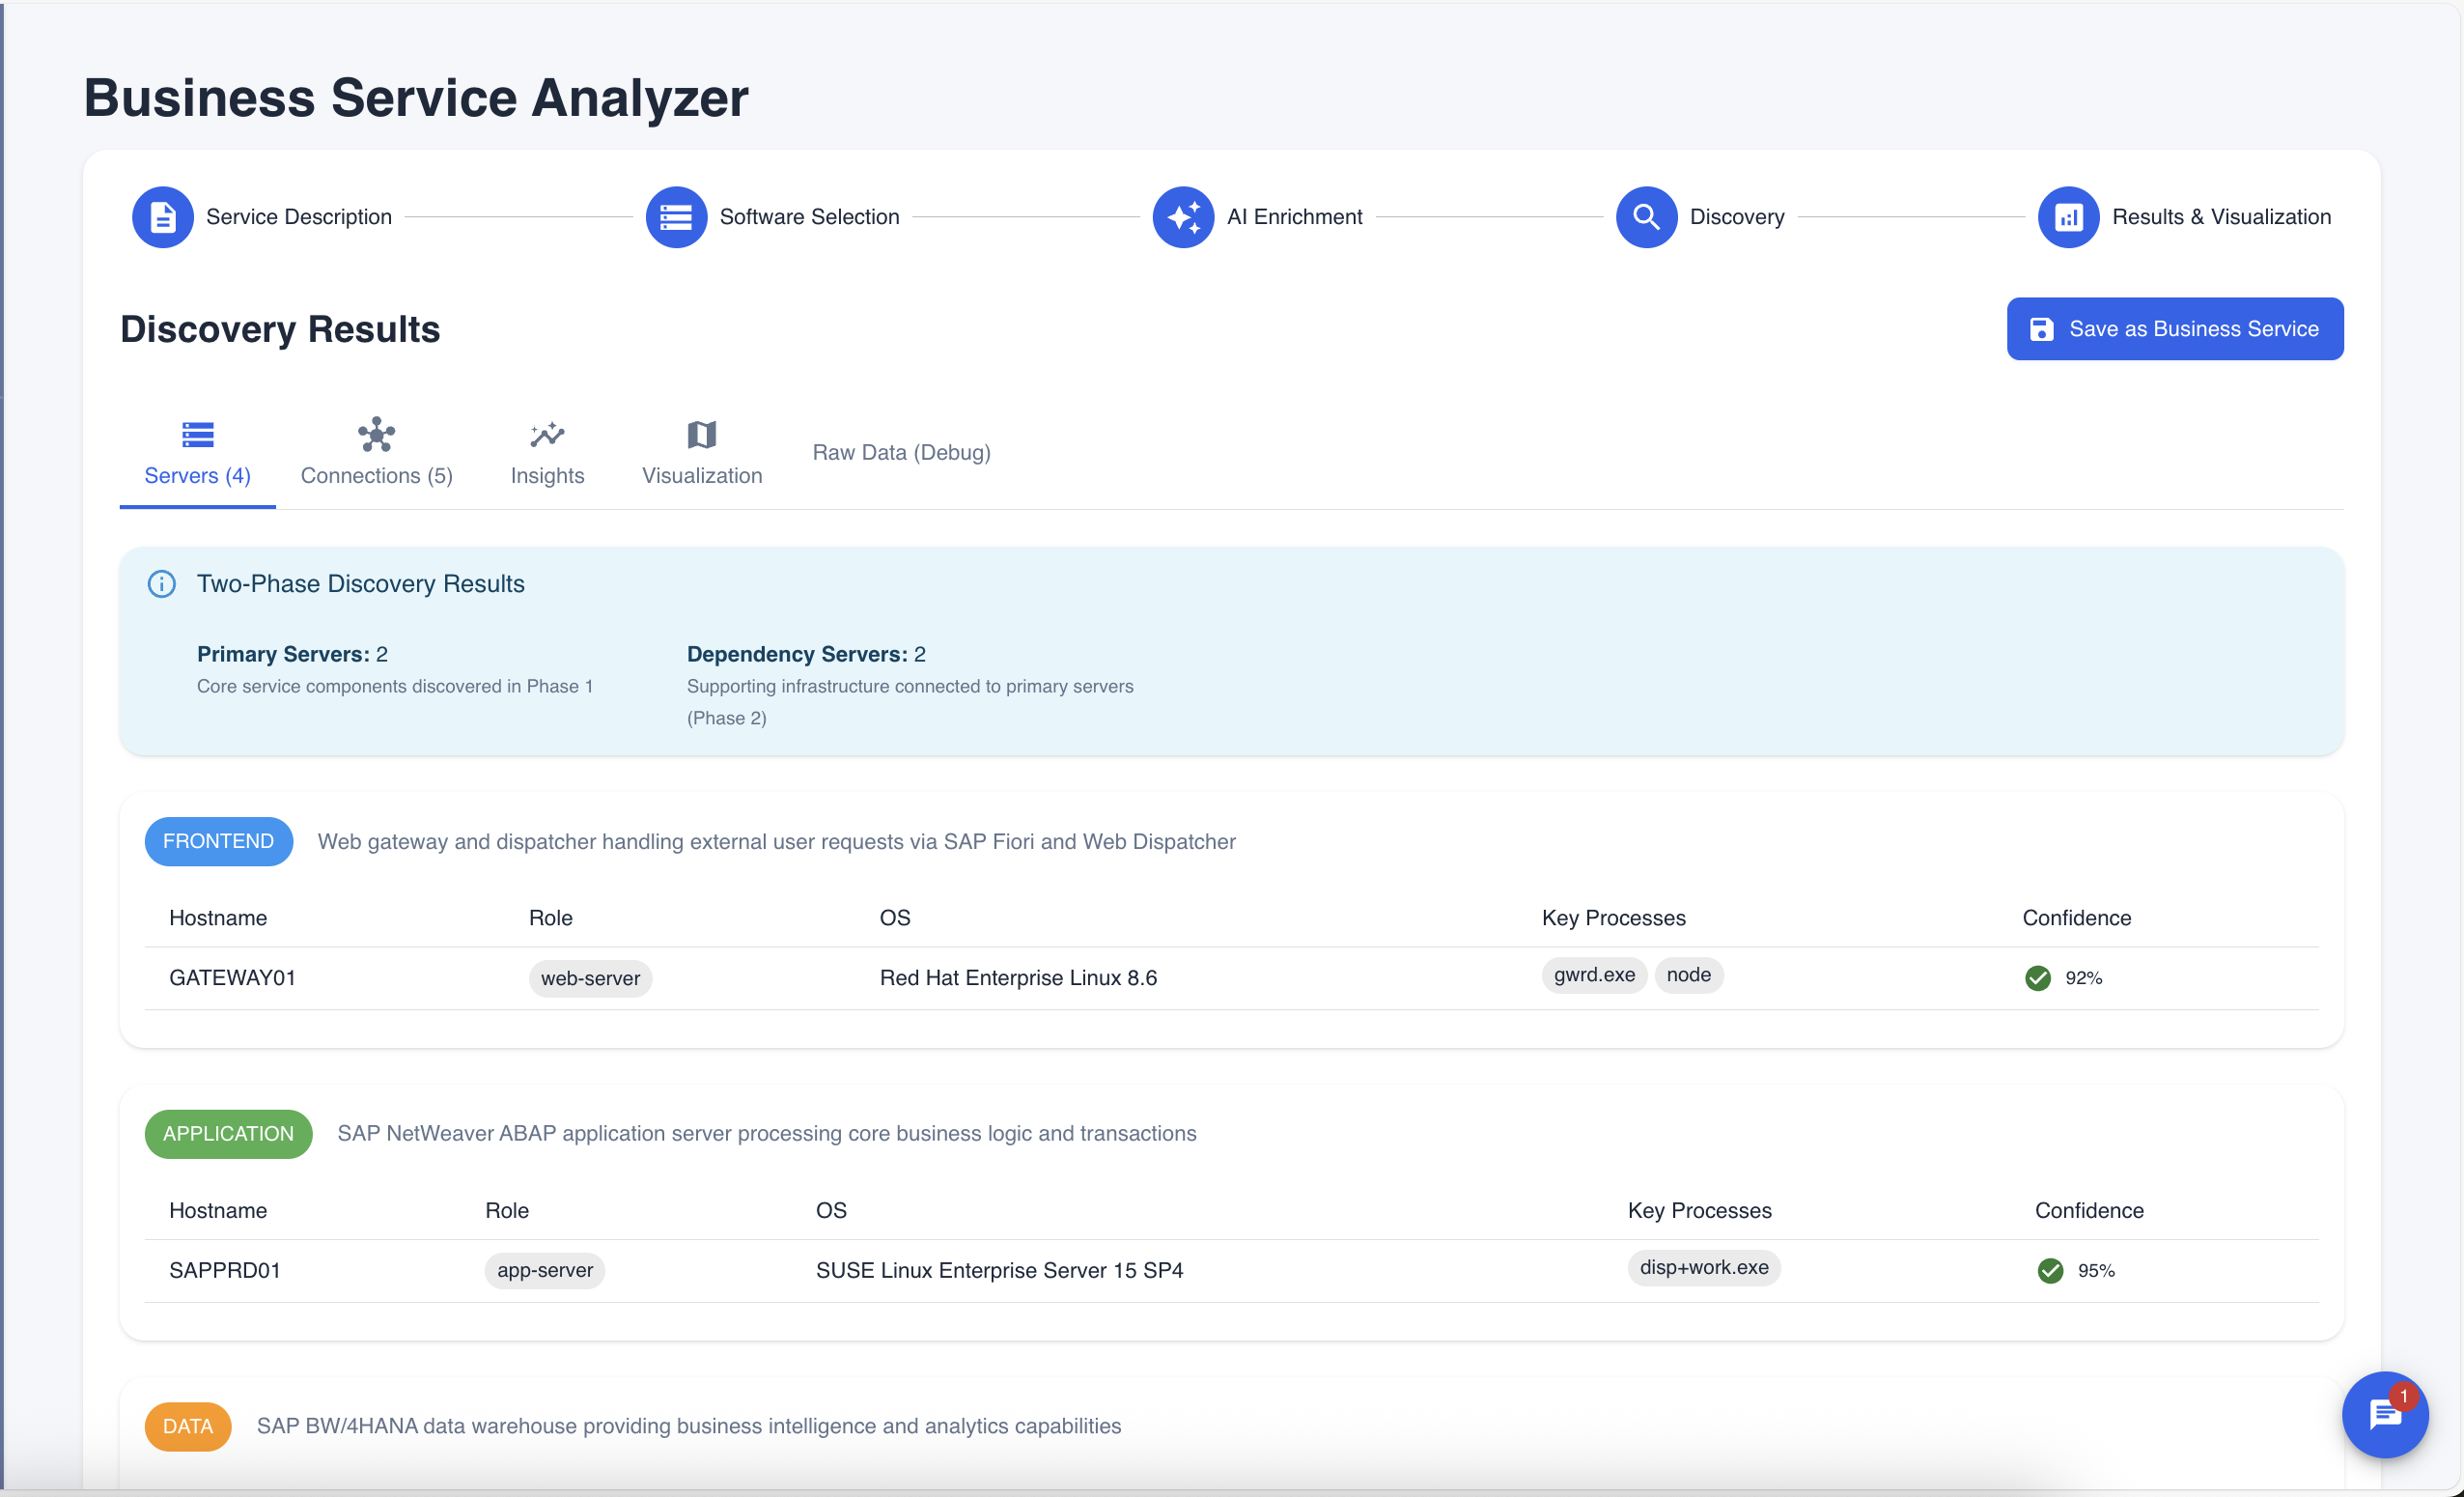
Task: Click the APPLICATION category badge
Action: tap(228, 1134)
